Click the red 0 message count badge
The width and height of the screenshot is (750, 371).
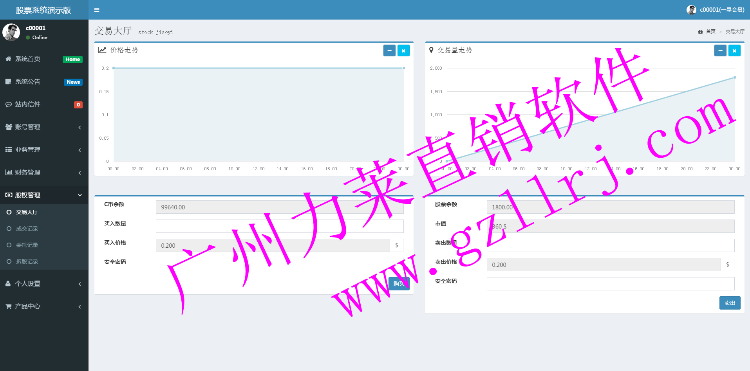tap(78, 105)
